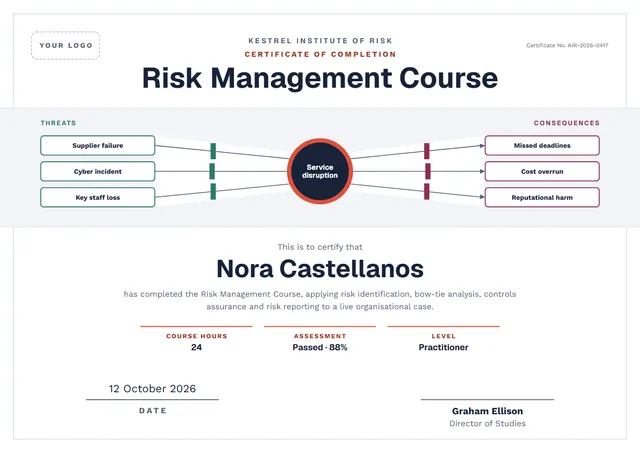Image resolution: width=640 pixels, height=453 pixels.
Task: Click the maroon barrier before Reputational harm
Action: tap(427, 191)
